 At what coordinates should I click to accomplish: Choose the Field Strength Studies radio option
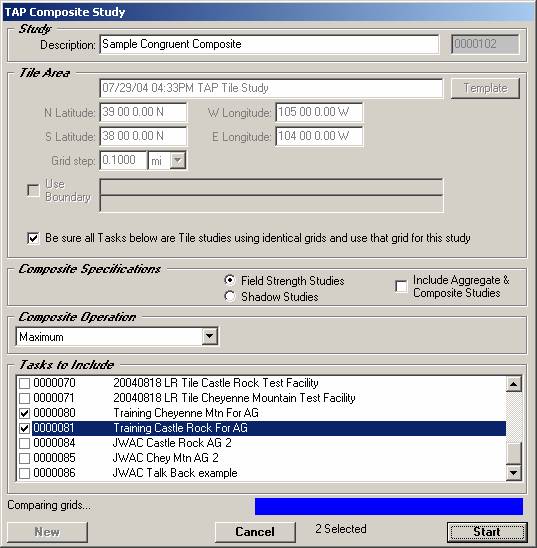pyautogui.click(x=230, y=280)
